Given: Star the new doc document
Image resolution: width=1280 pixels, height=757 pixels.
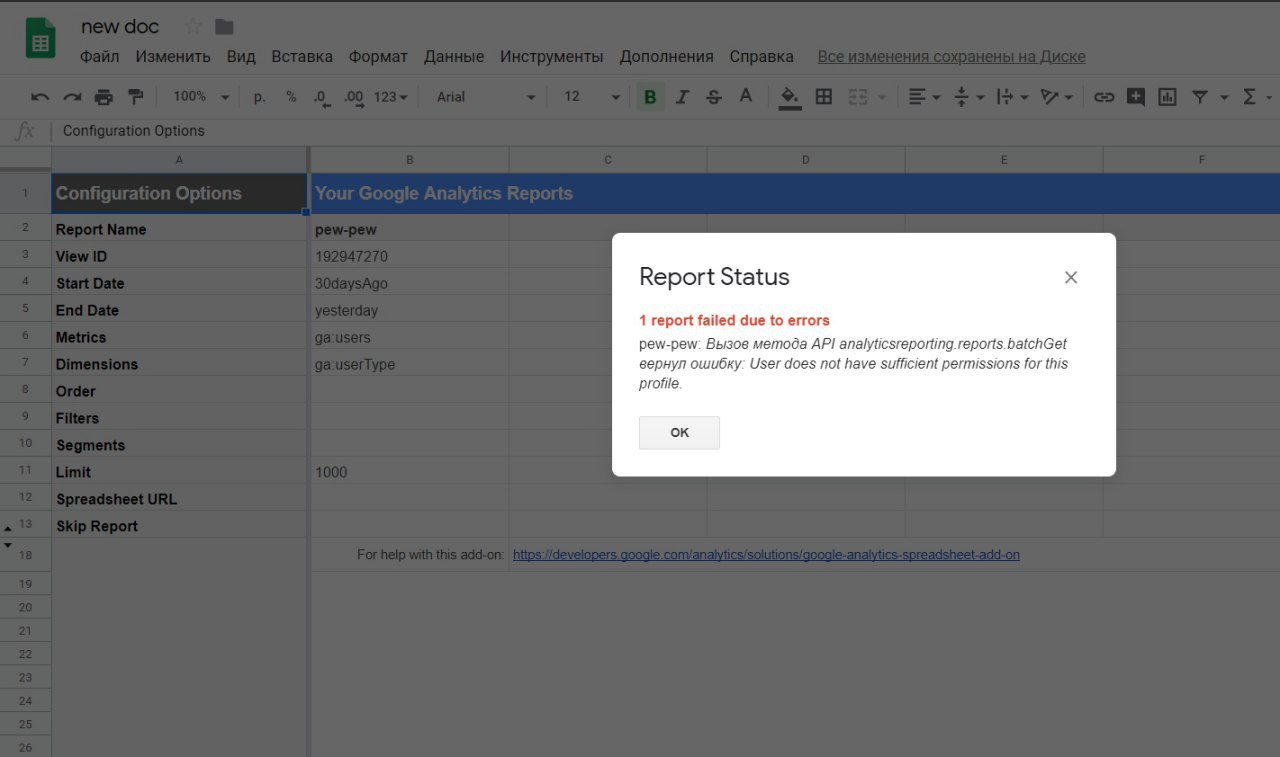Looking at the screenshot, I should tap(192, 27).
